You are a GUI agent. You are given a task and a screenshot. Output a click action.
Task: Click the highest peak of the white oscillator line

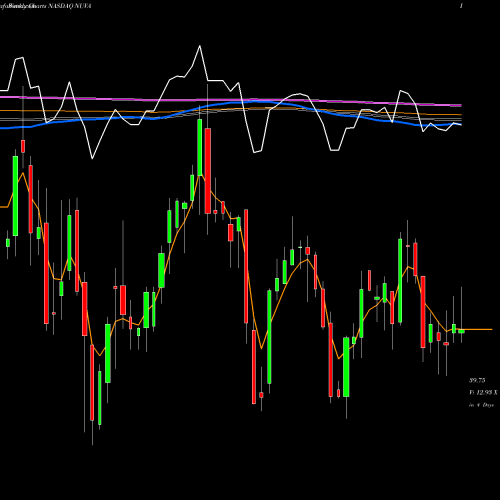[x=200, y=46]
